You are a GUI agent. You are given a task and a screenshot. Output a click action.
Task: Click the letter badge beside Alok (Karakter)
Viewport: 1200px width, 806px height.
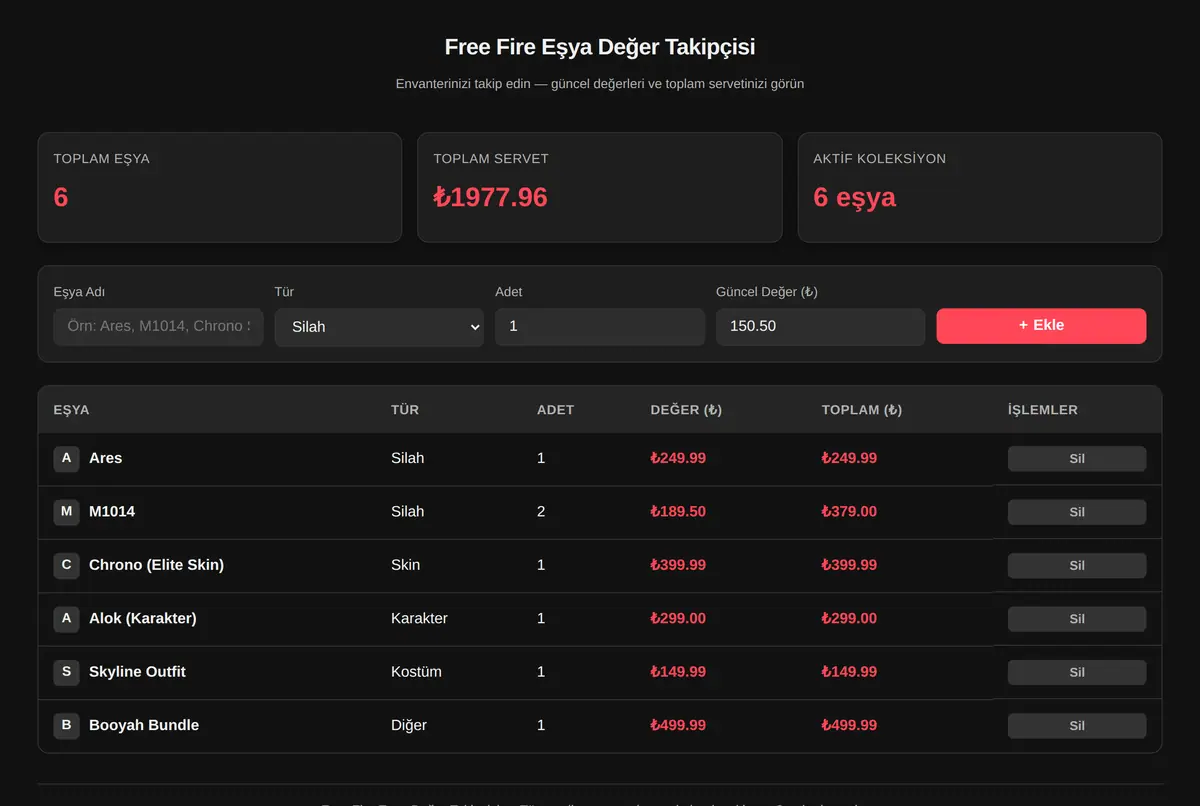66,618
